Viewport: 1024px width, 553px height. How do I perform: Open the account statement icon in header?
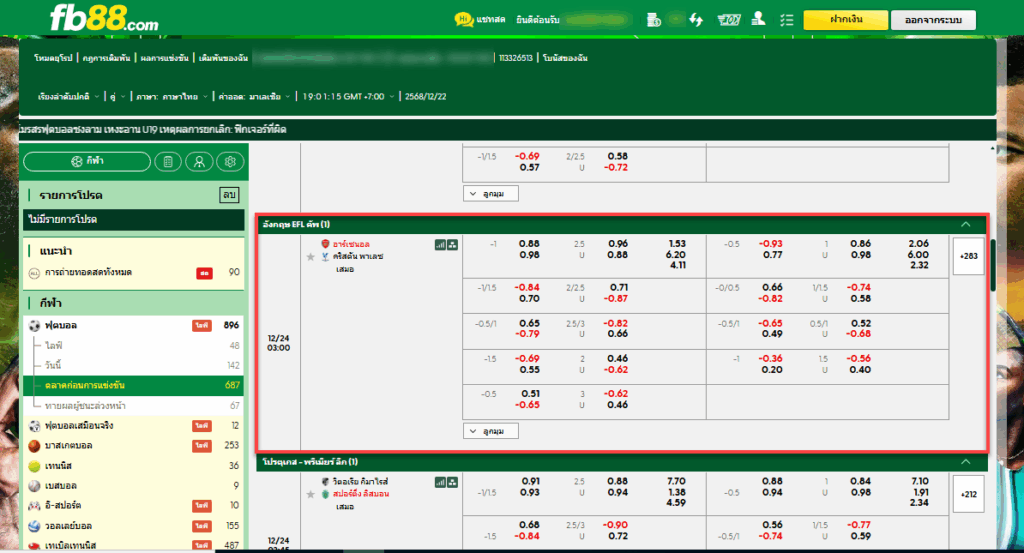[x=654, y=20]
